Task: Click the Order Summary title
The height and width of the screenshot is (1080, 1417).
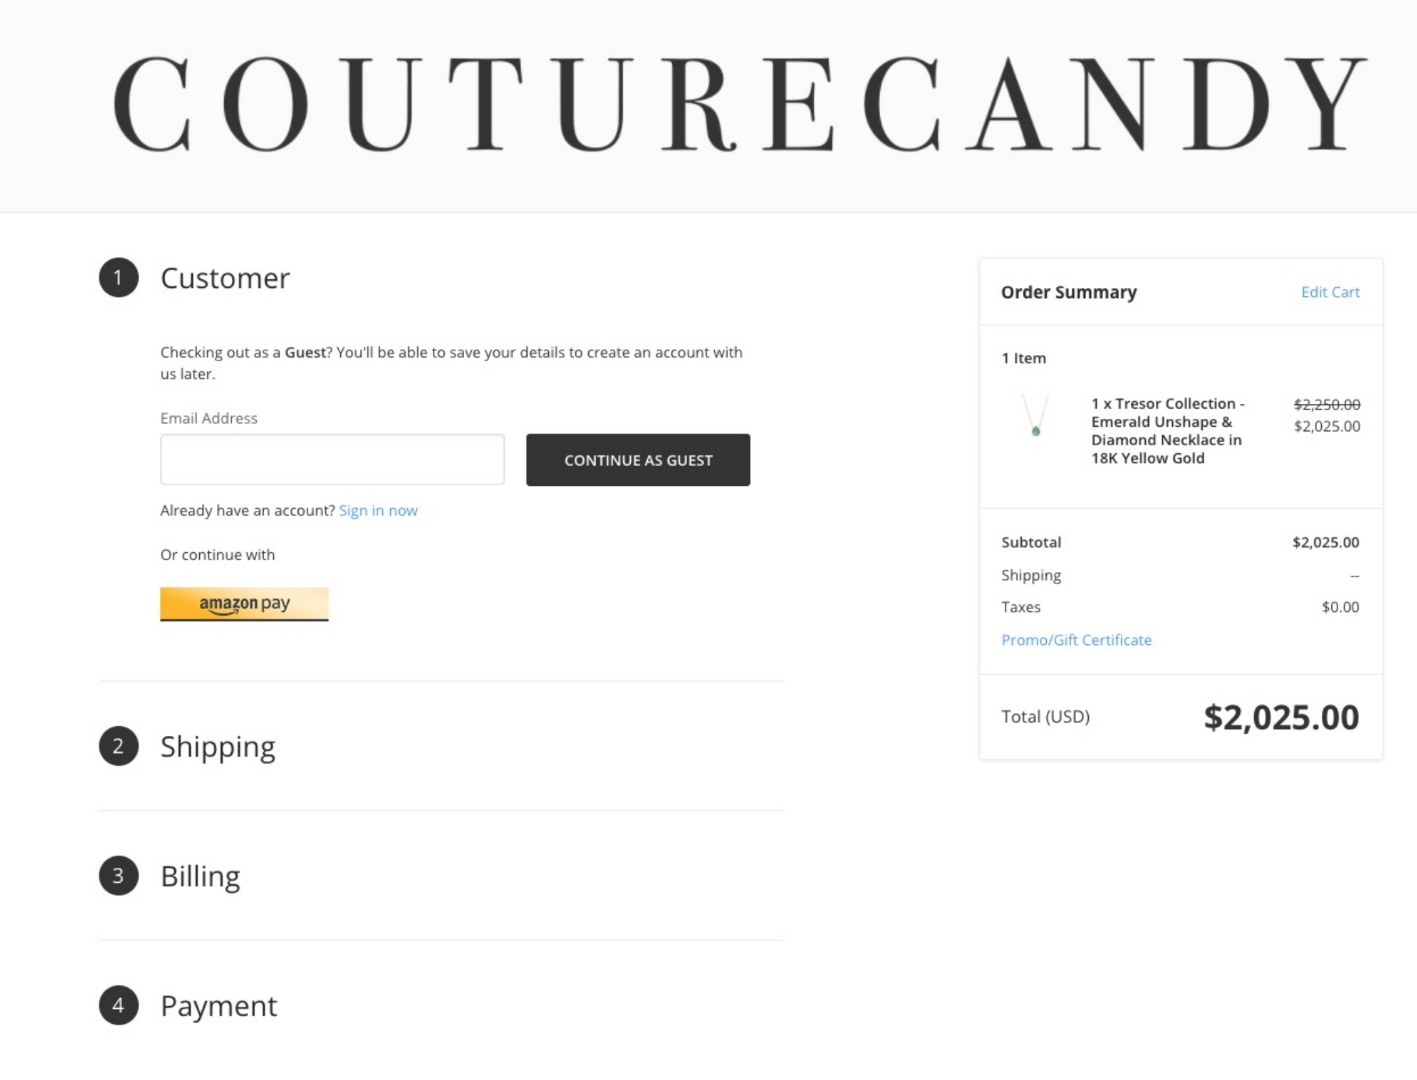Action: point(1068,292)
